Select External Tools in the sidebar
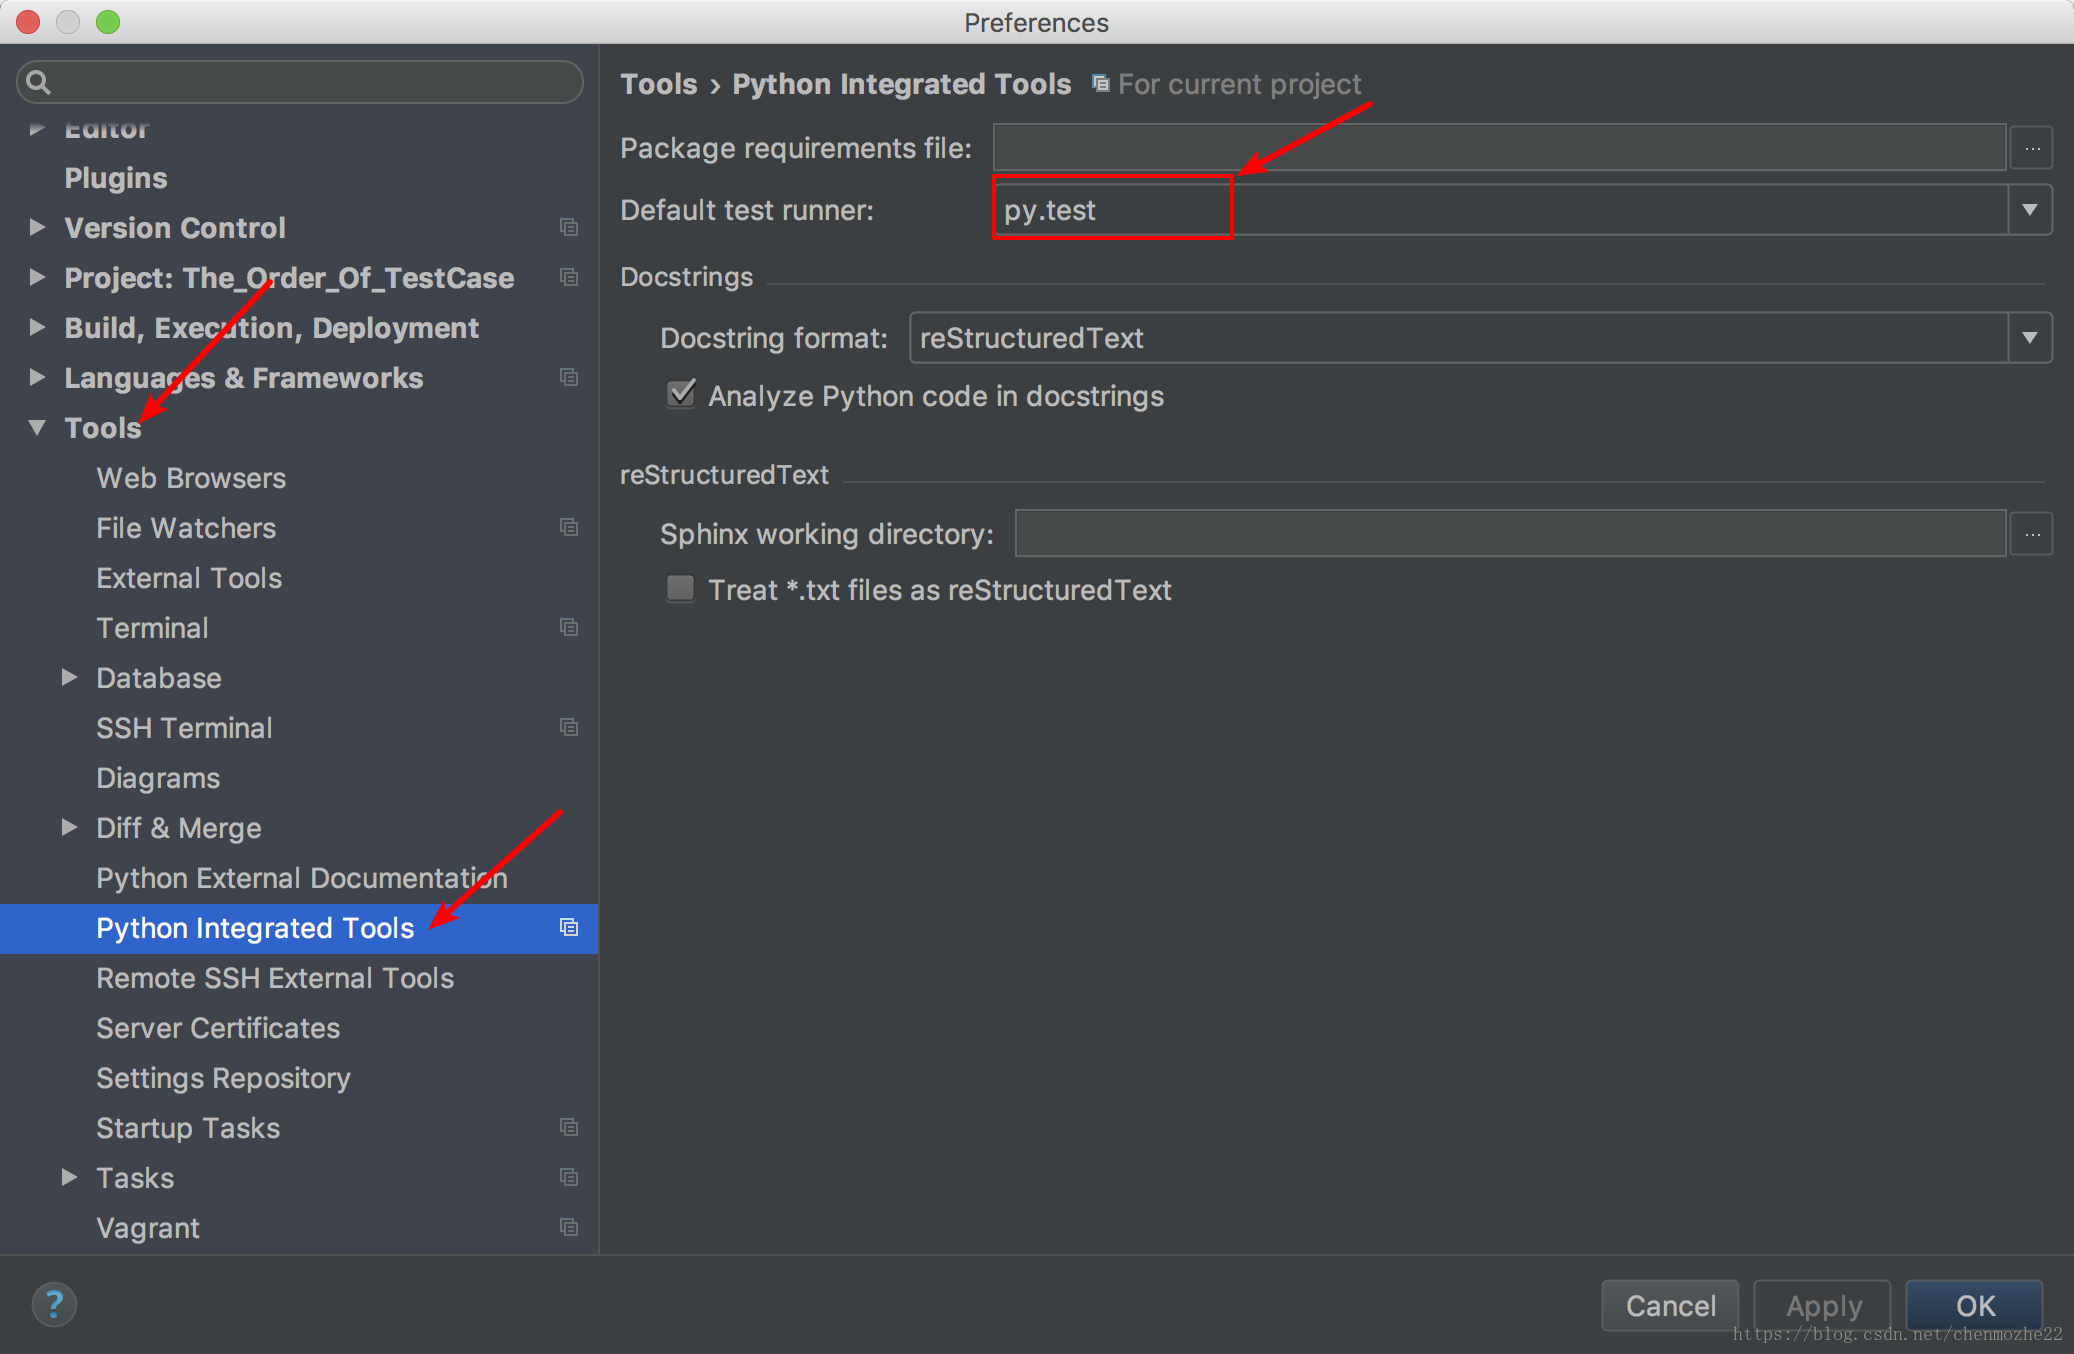The width and height of the screenshot is (2074, 1354). 189,578
